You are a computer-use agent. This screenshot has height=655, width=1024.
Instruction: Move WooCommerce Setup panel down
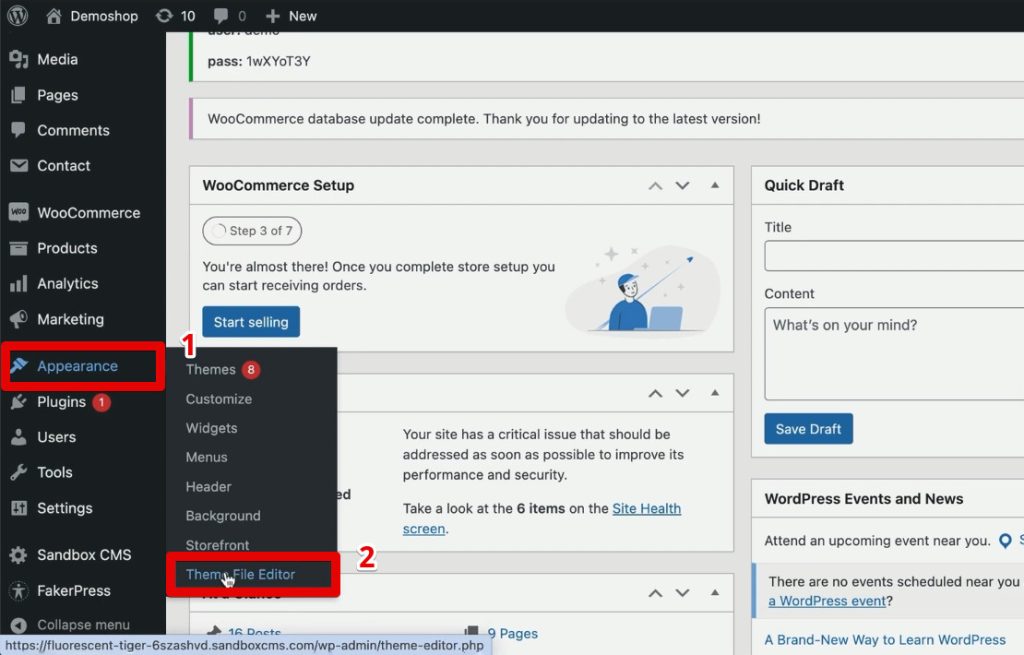click(682, 186)
